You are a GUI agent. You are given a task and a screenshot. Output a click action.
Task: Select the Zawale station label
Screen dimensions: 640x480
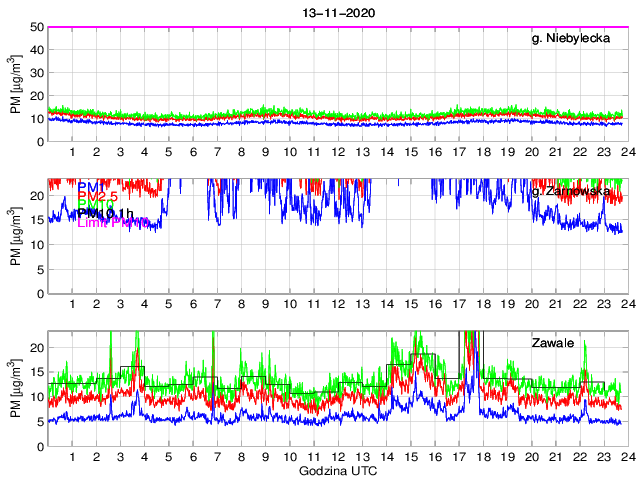tap(552, 343)
